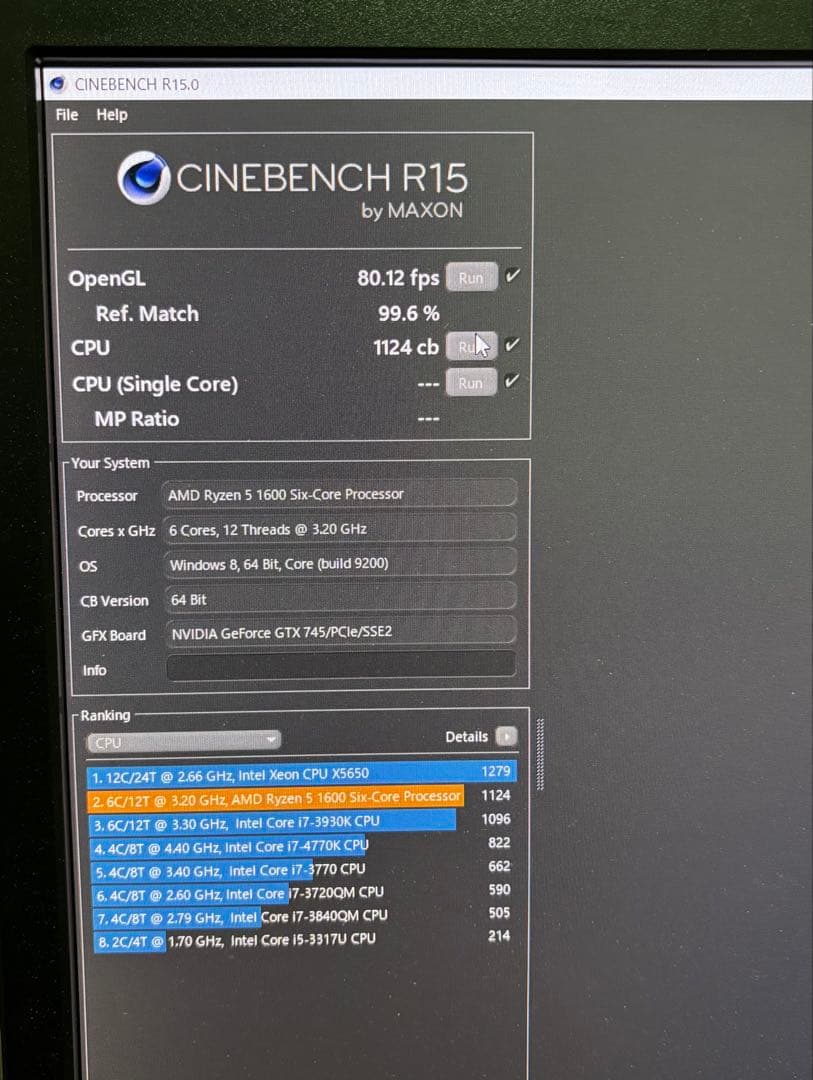
Task: Click the Processor field AMD Ryzen 5 1600
Action: [340, 494]
